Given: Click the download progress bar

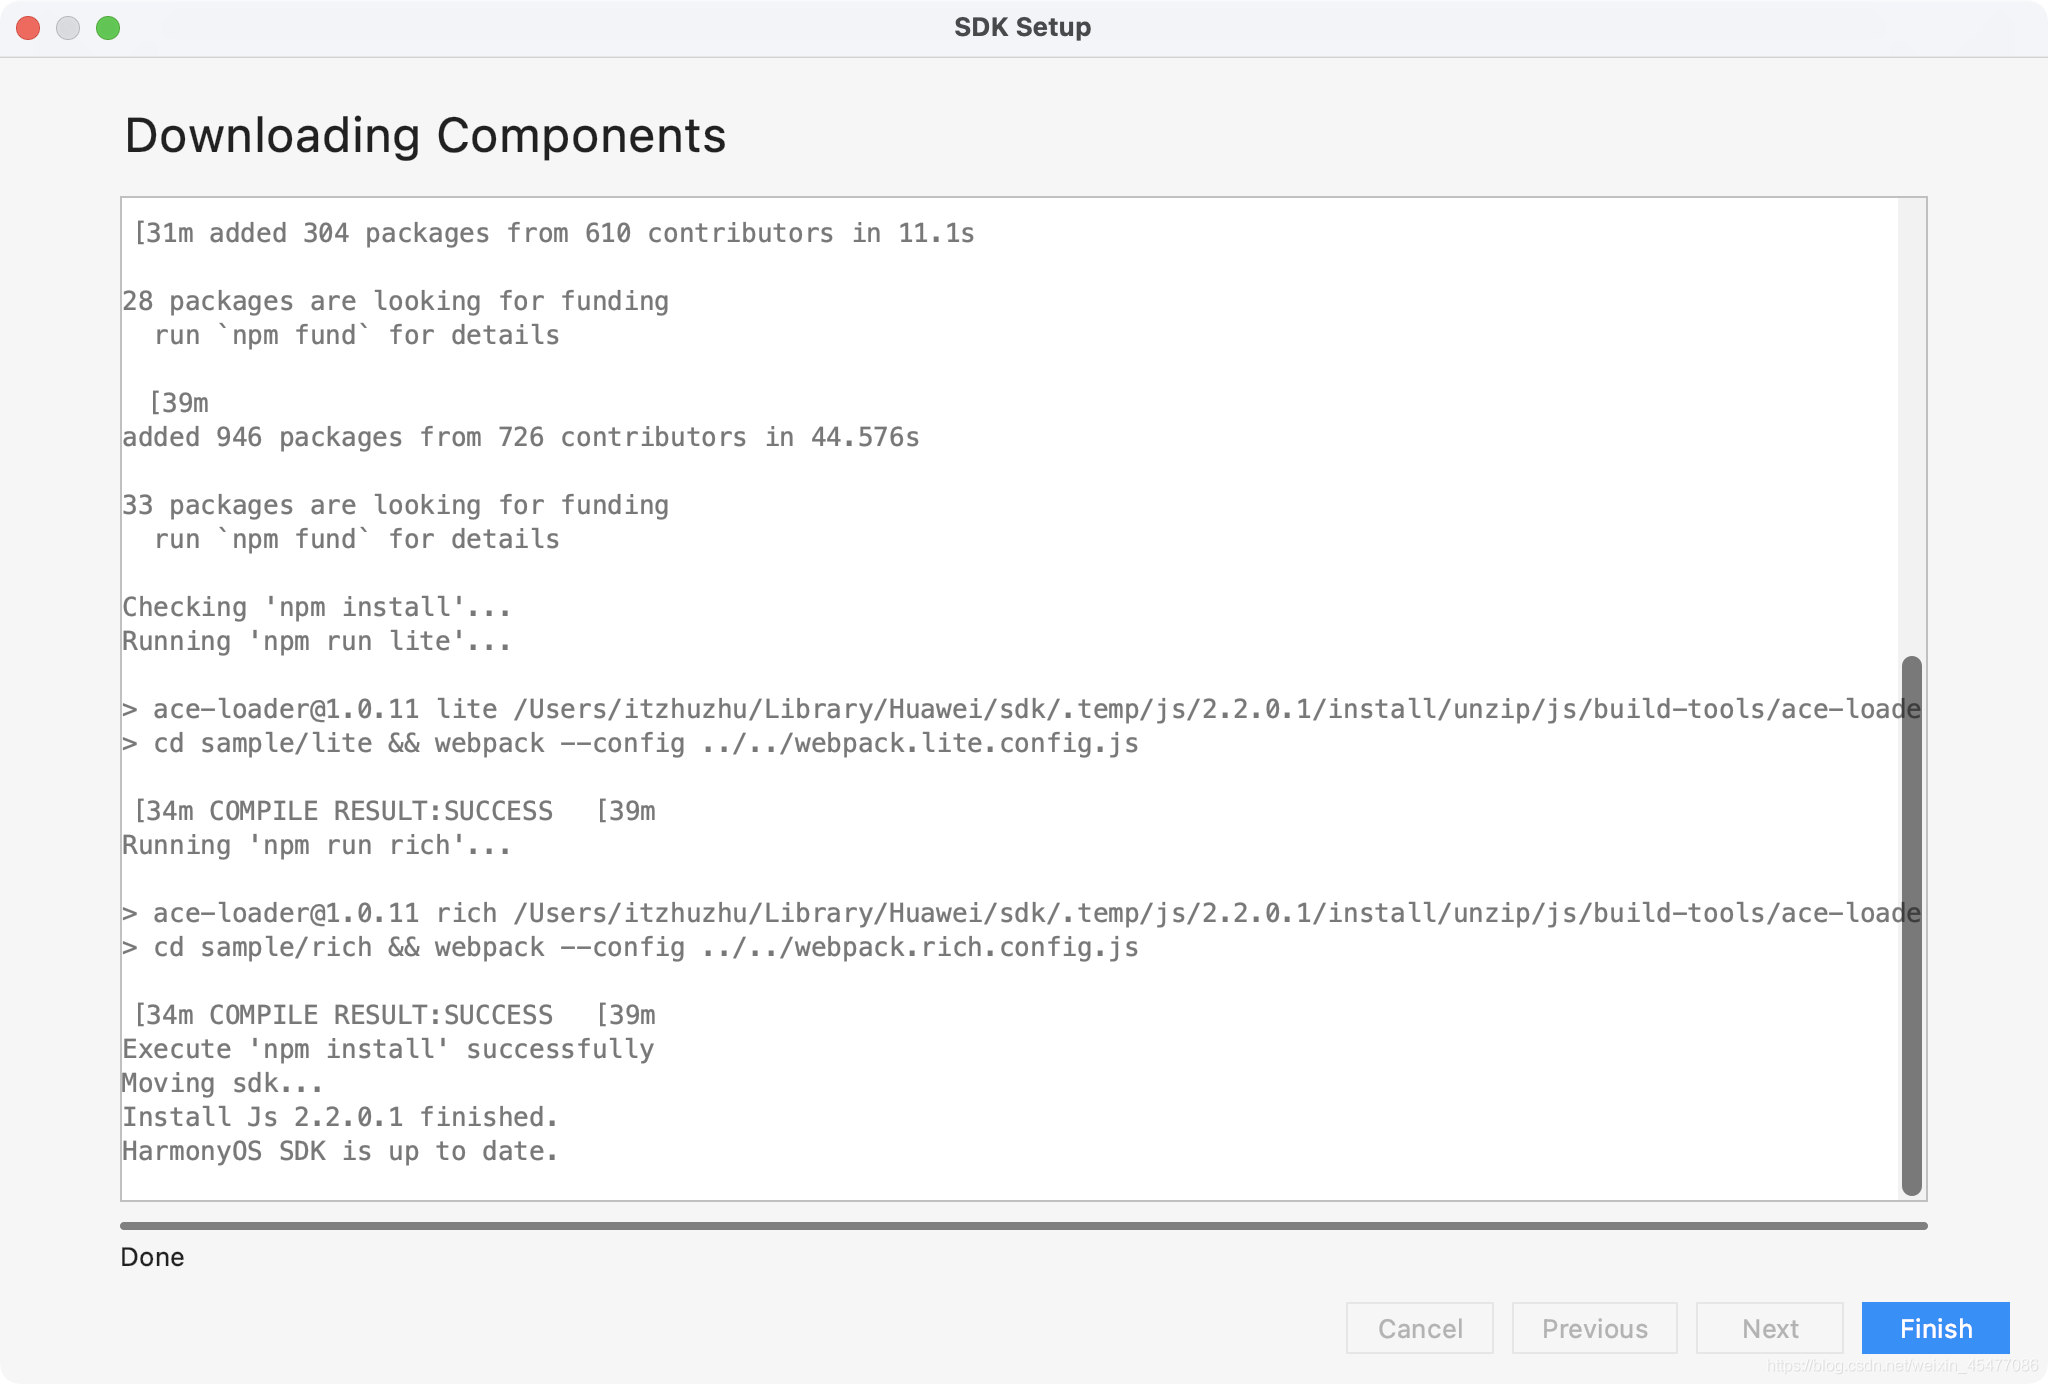Looking at the screenshot, I should click(1023, 1225).
